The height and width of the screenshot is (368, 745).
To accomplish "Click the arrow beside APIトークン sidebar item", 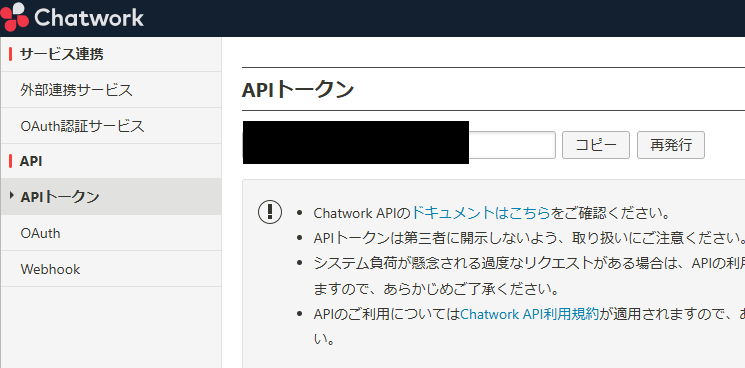I will click(x=12, y=195).
